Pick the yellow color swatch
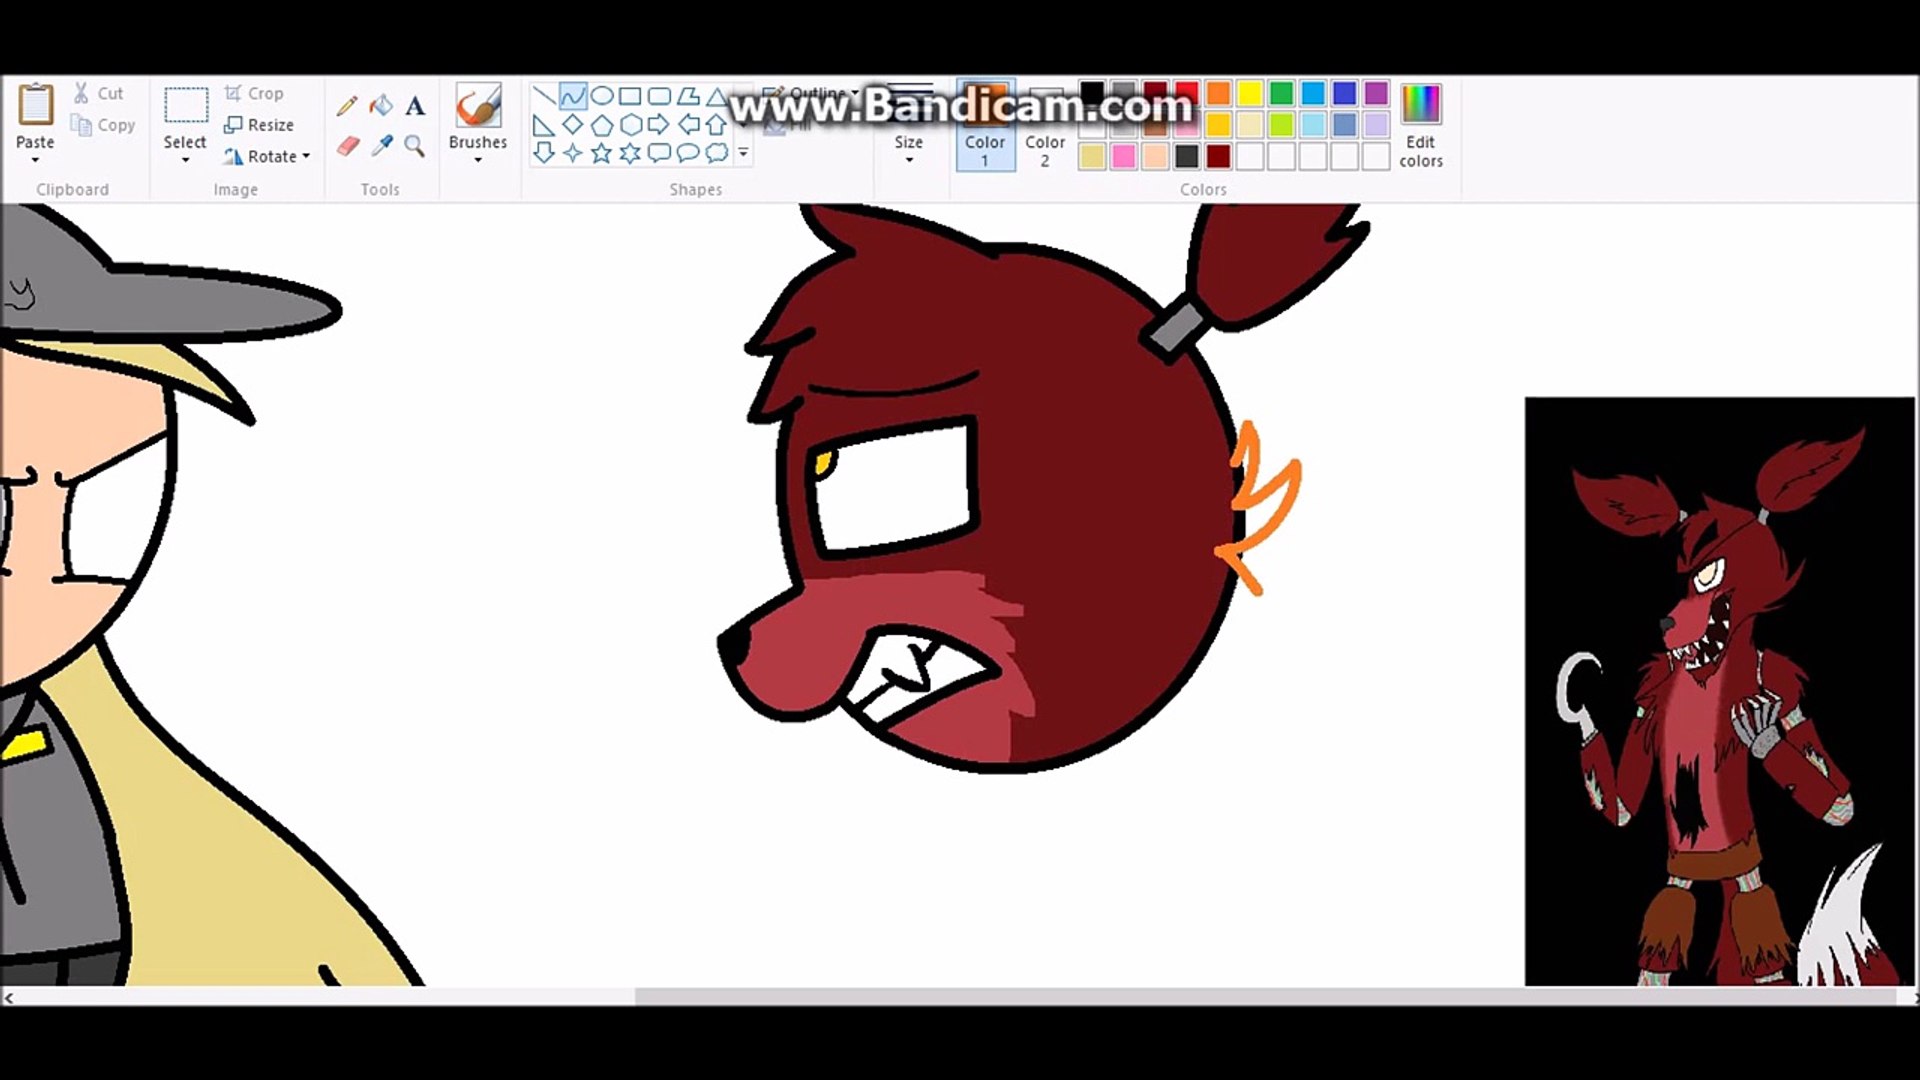 1250,93
